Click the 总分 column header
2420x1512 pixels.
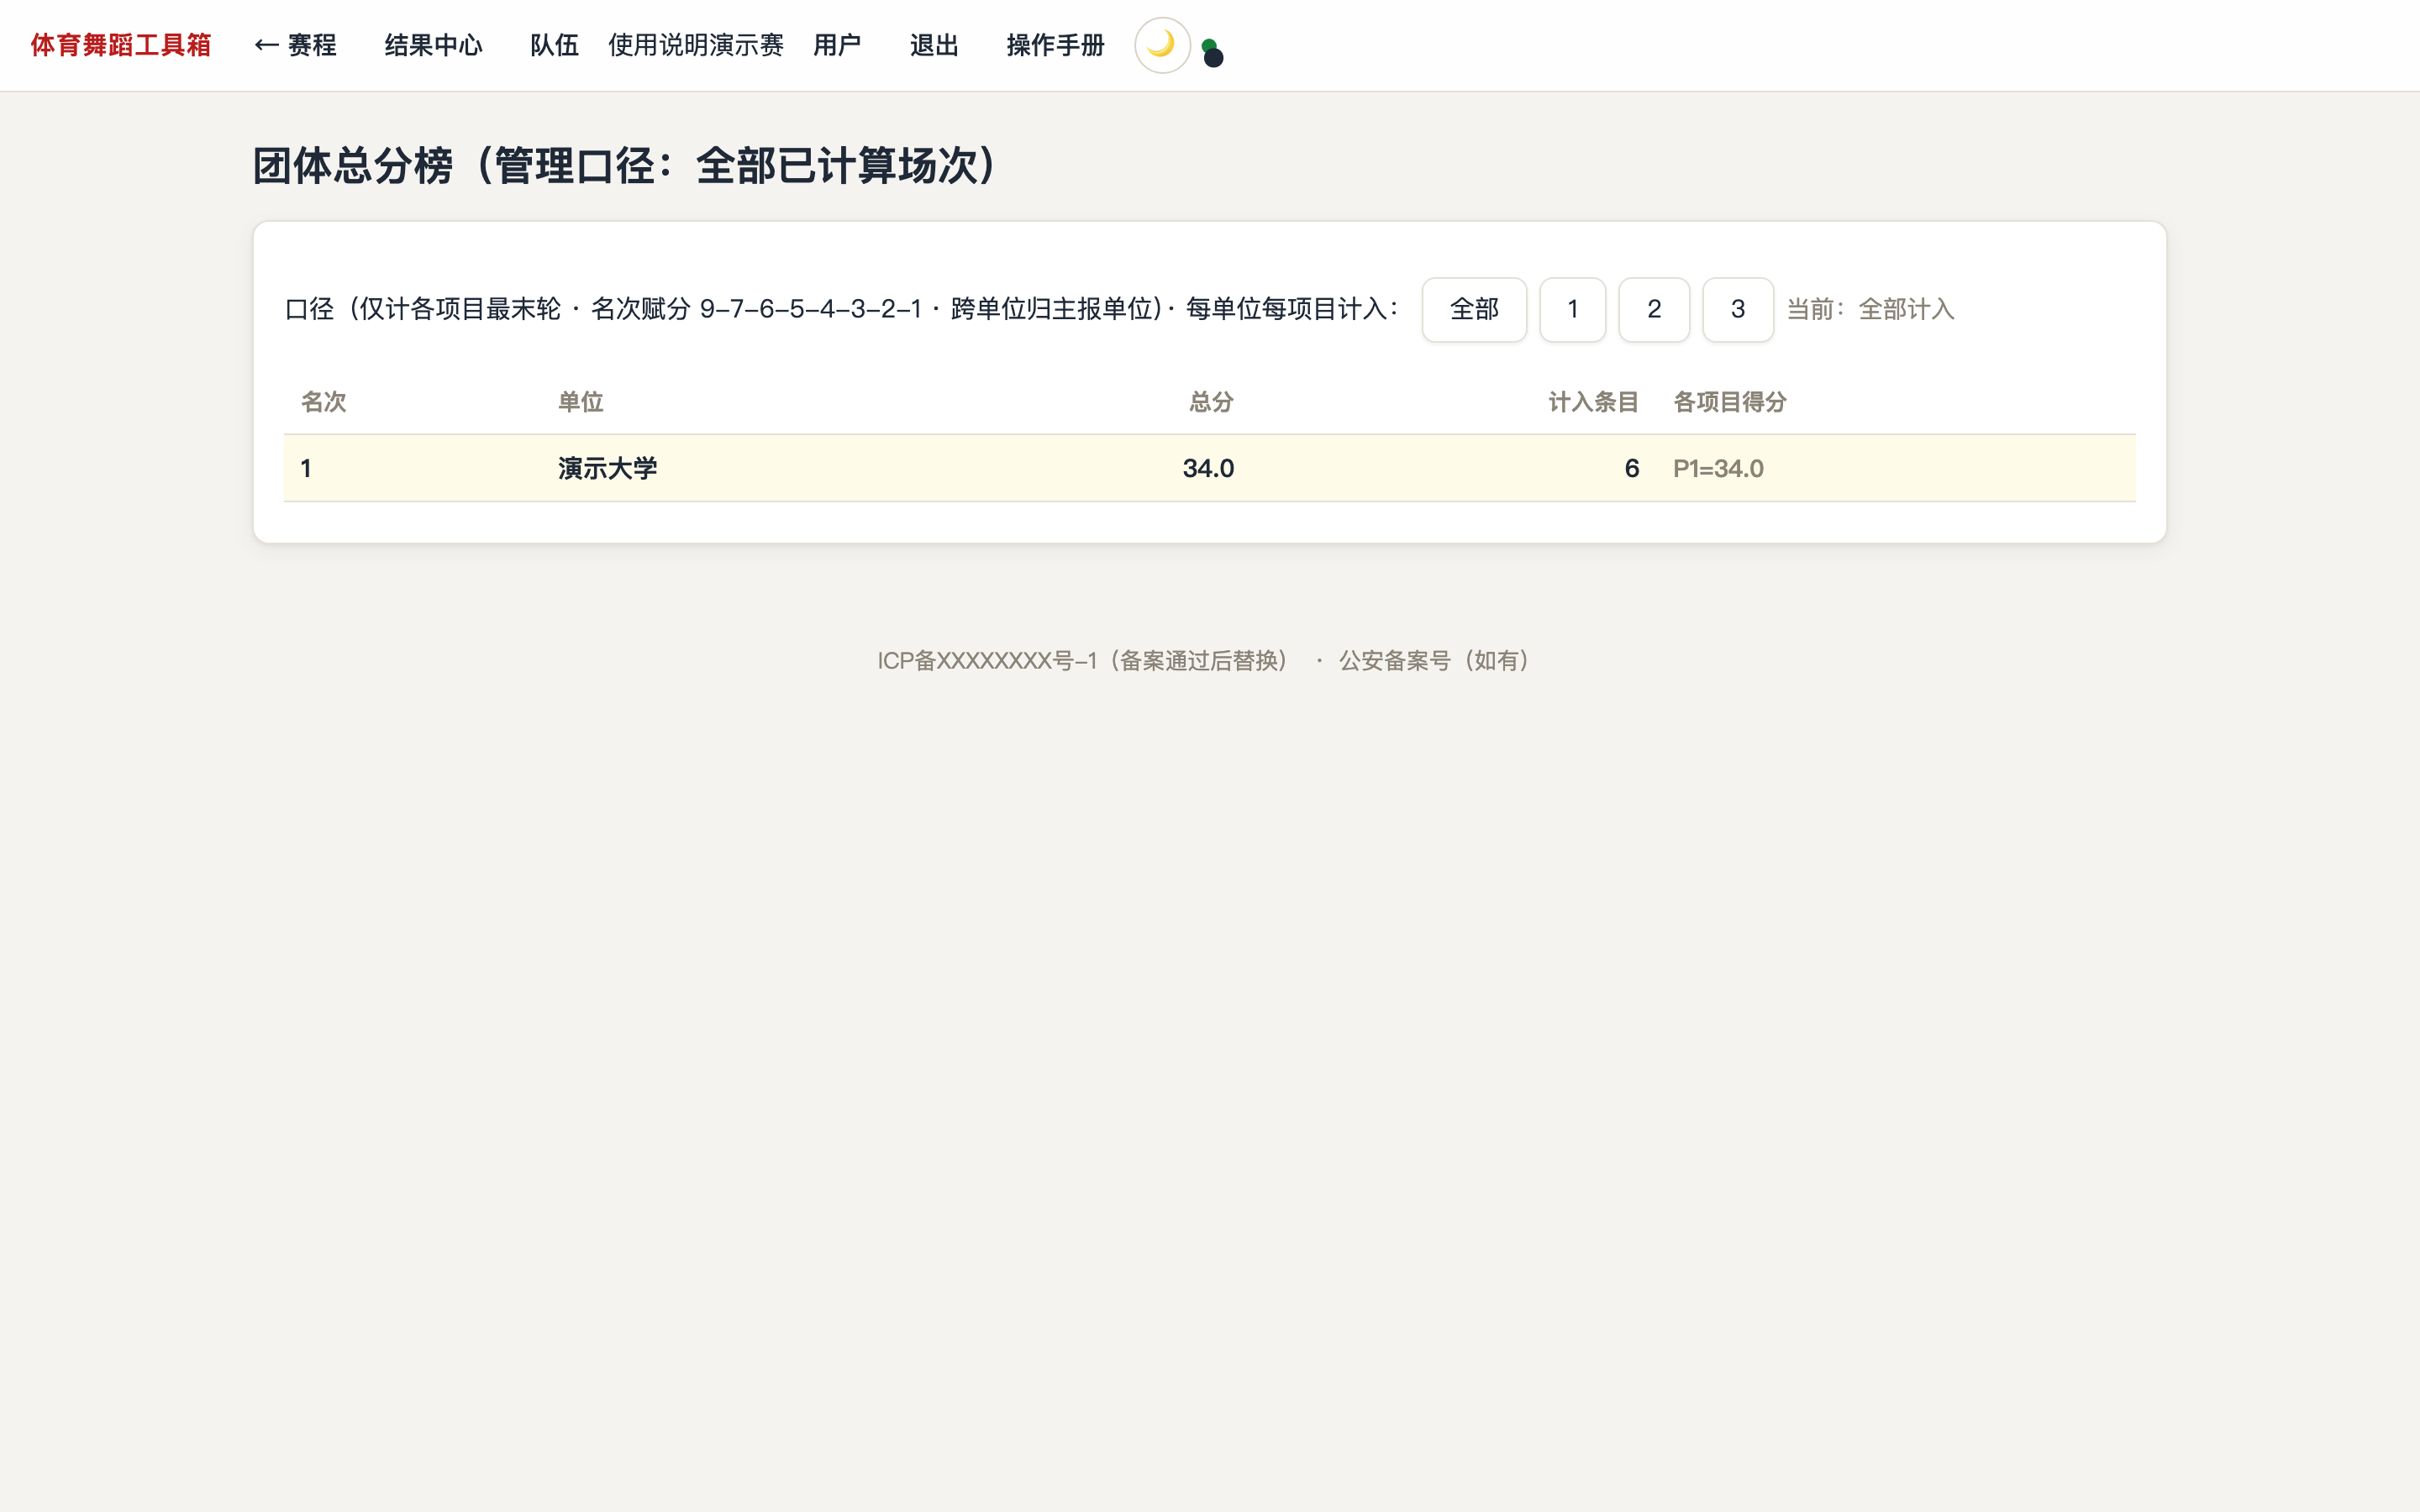(x=1211, y=402)
